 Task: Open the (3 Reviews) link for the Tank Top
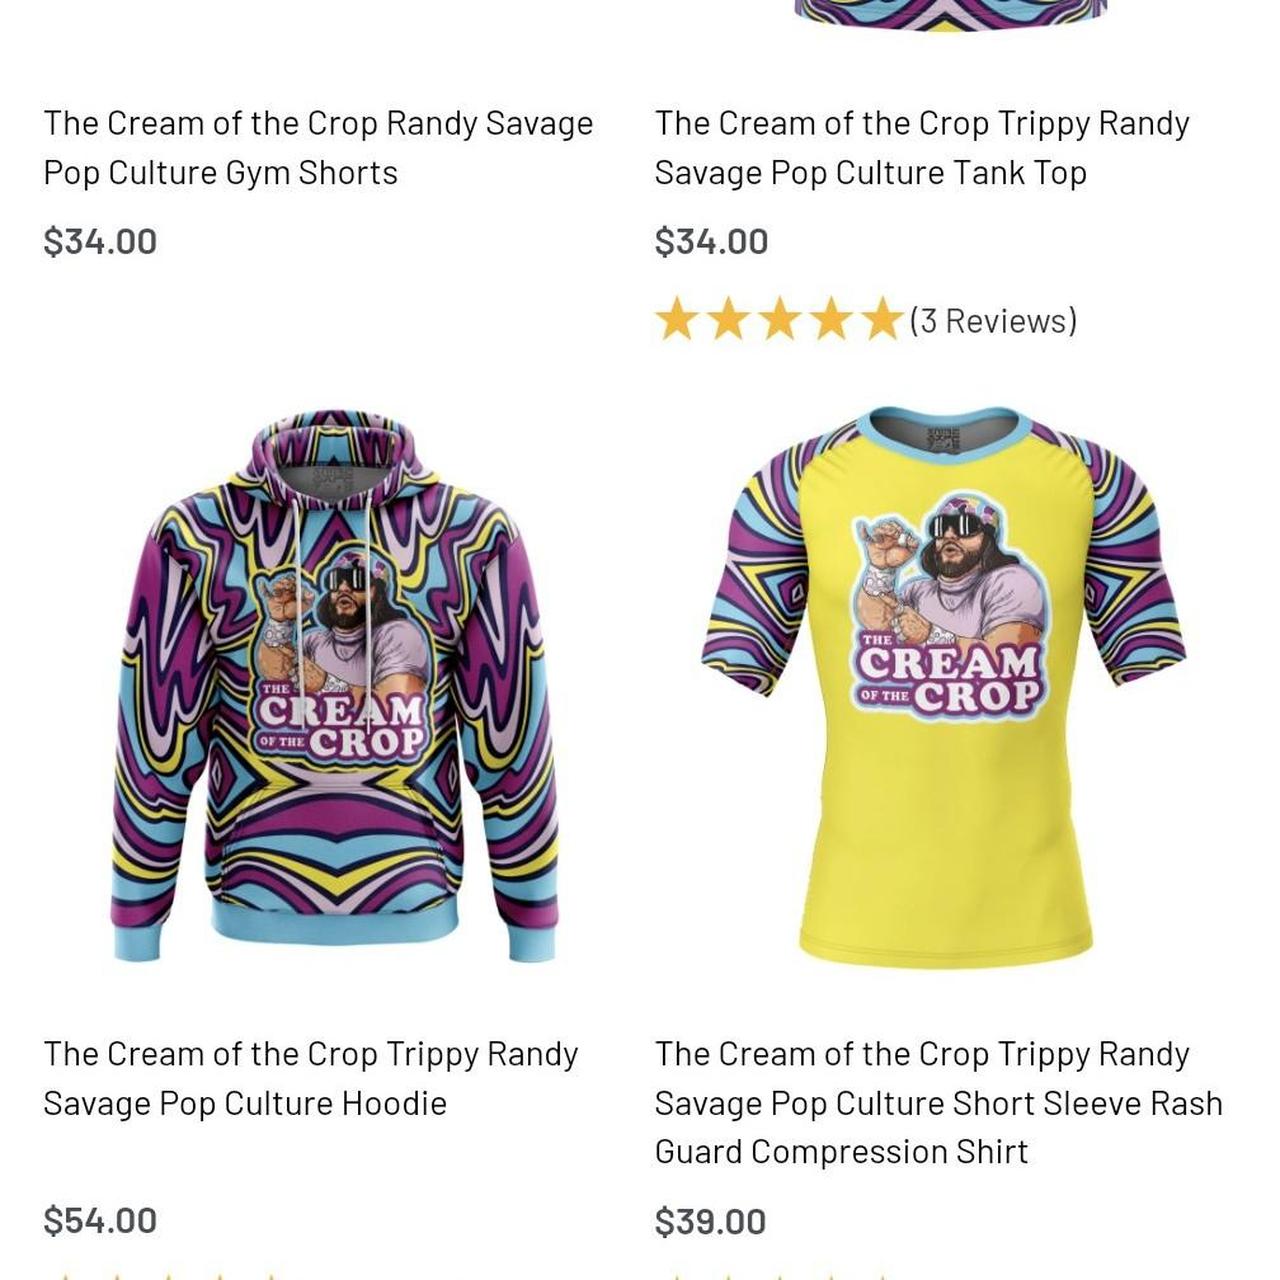point(993,320)
